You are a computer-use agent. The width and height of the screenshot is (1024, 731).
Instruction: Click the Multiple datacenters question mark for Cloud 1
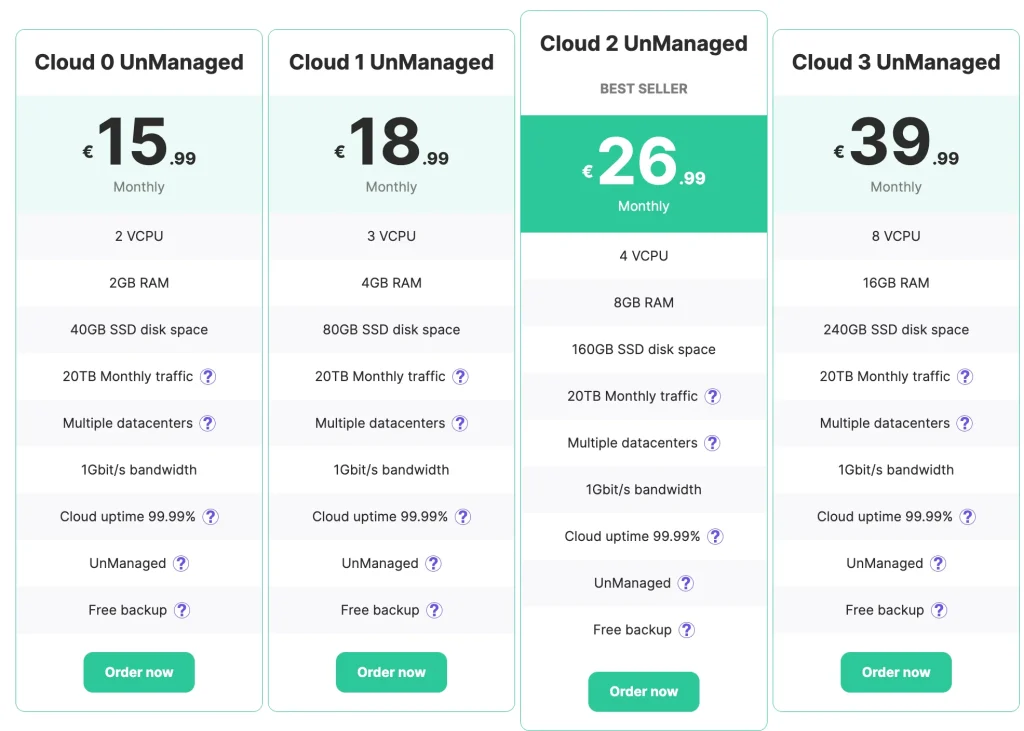pyautogui.click(x=459, y=423)
